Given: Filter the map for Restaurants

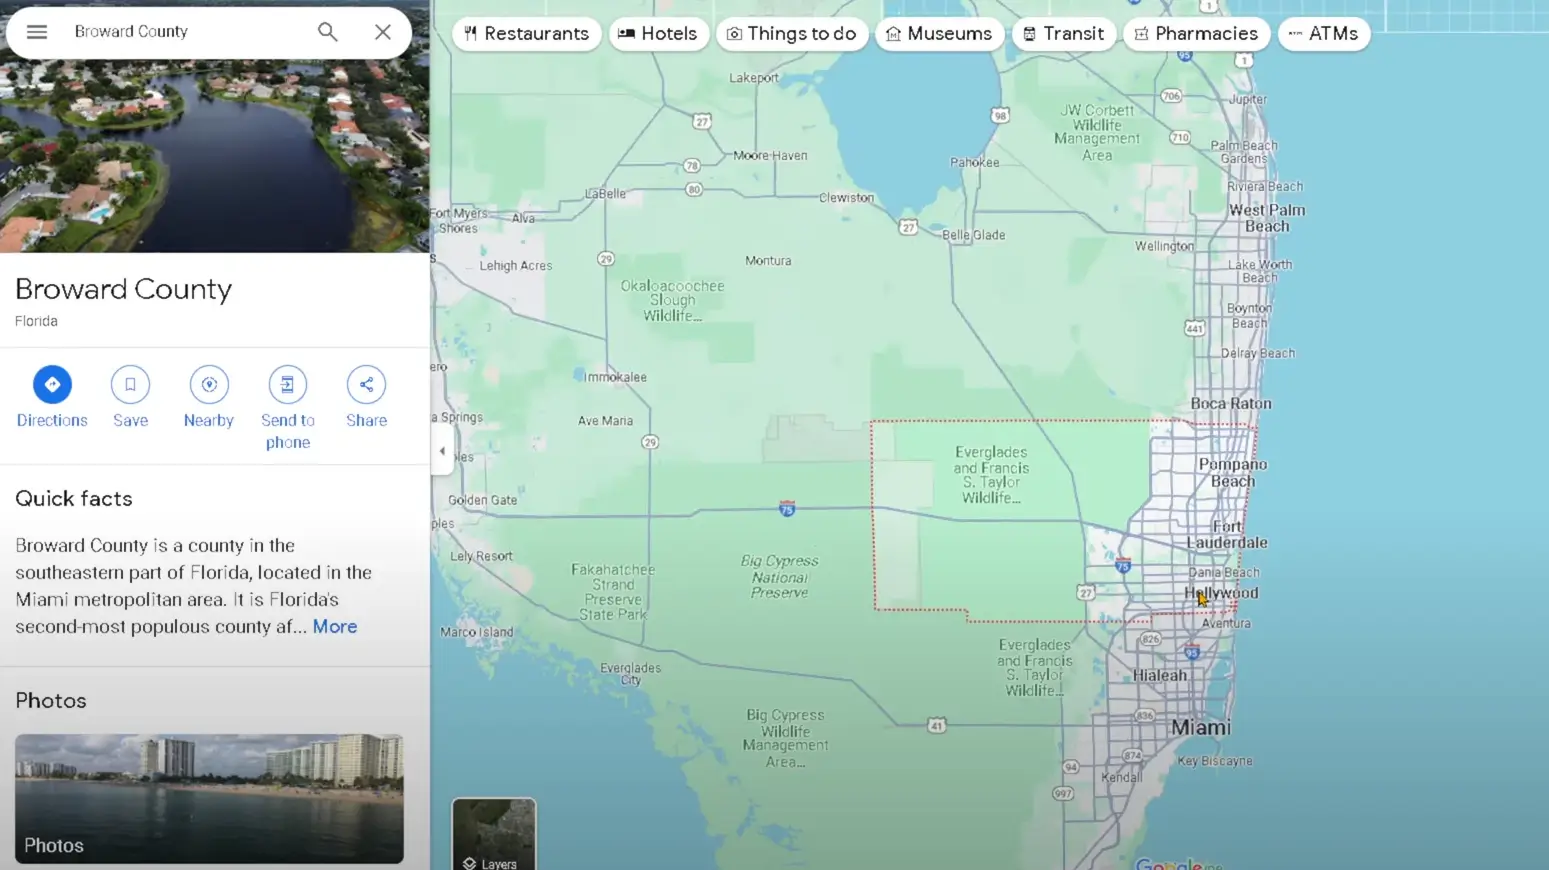Looking at the screenshot, I should 526,33.
